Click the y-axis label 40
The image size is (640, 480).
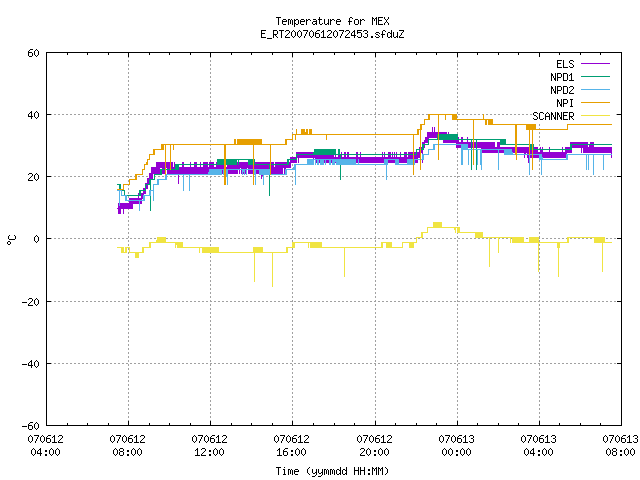point(33,115)
